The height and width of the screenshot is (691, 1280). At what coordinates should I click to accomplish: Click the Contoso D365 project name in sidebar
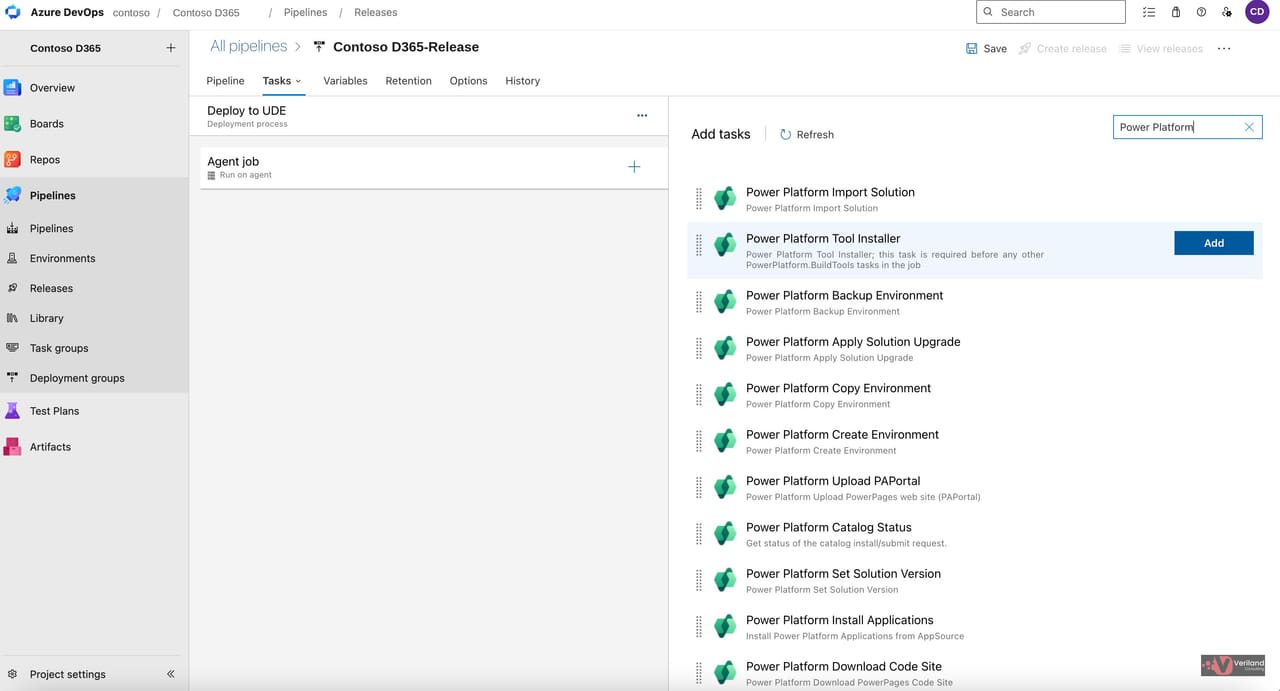click(65, 48)
